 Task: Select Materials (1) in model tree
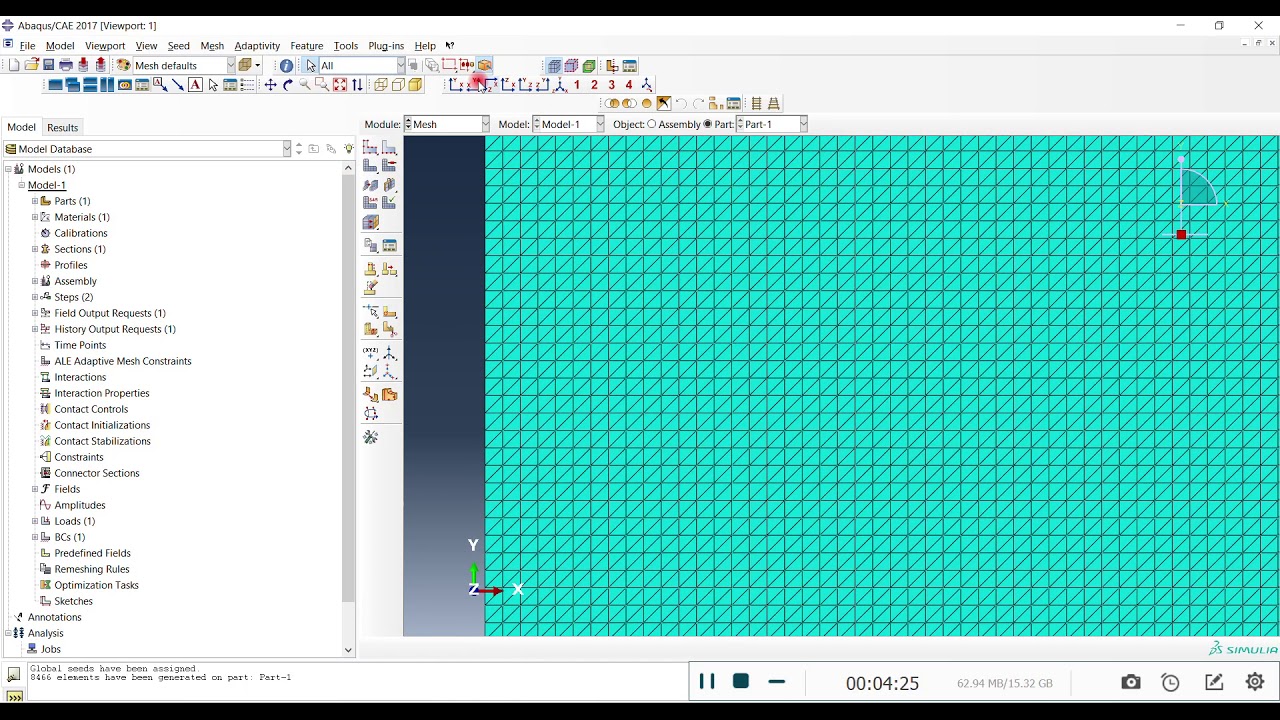coord(82,217)
